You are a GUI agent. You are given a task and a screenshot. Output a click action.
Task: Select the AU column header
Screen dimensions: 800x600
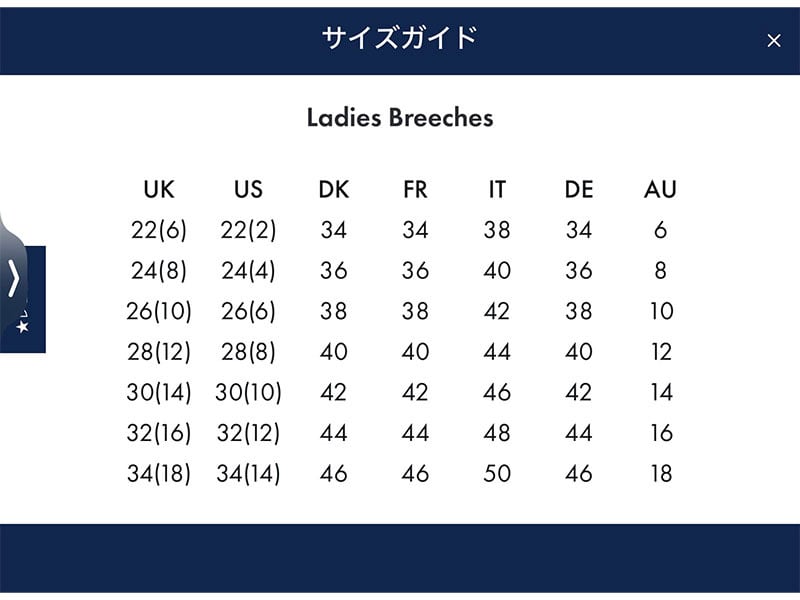pos(660,190)
